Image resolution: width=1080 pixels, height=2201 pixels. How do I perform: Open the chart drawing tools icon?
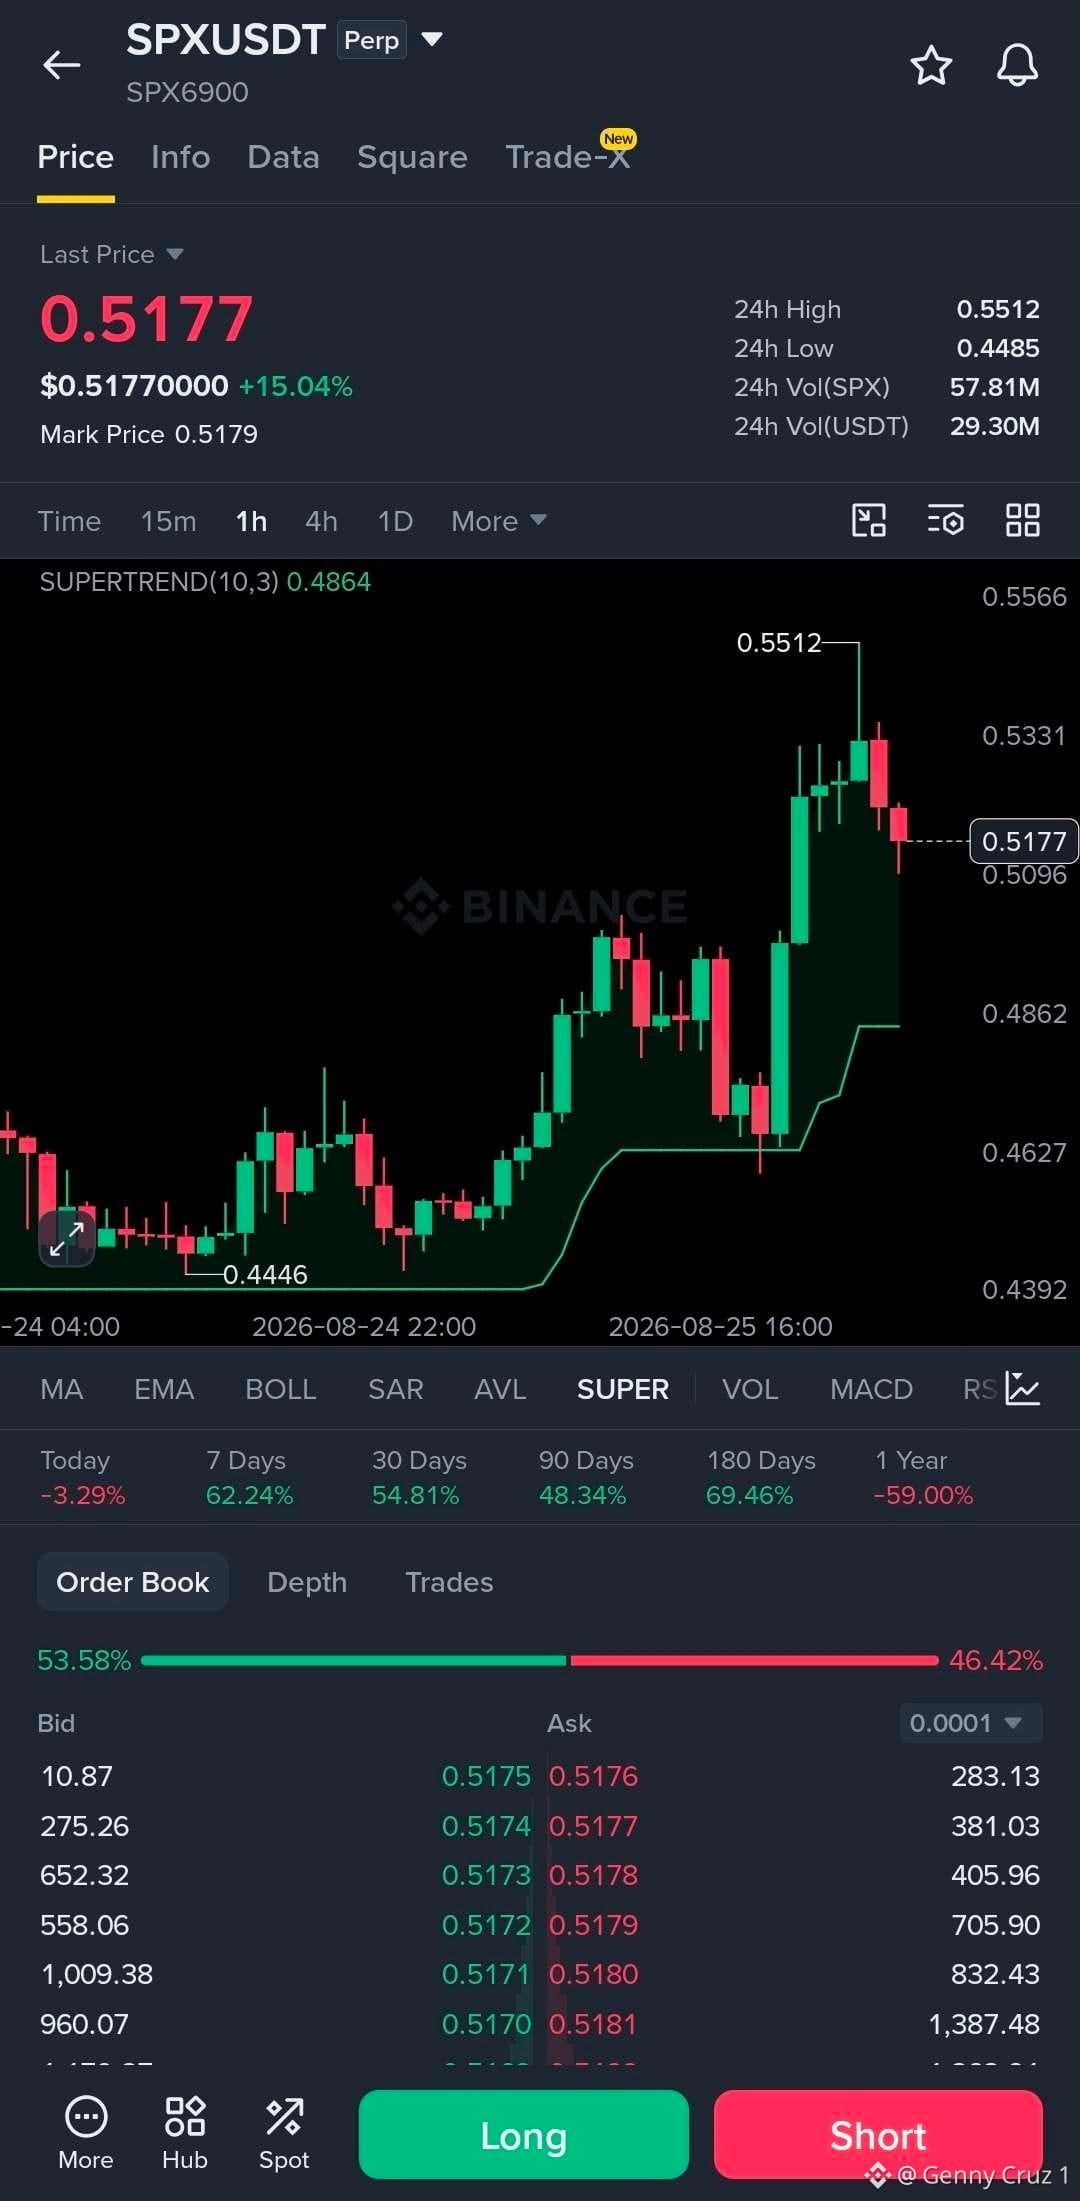pyautogui.click(x=868, y=520)
